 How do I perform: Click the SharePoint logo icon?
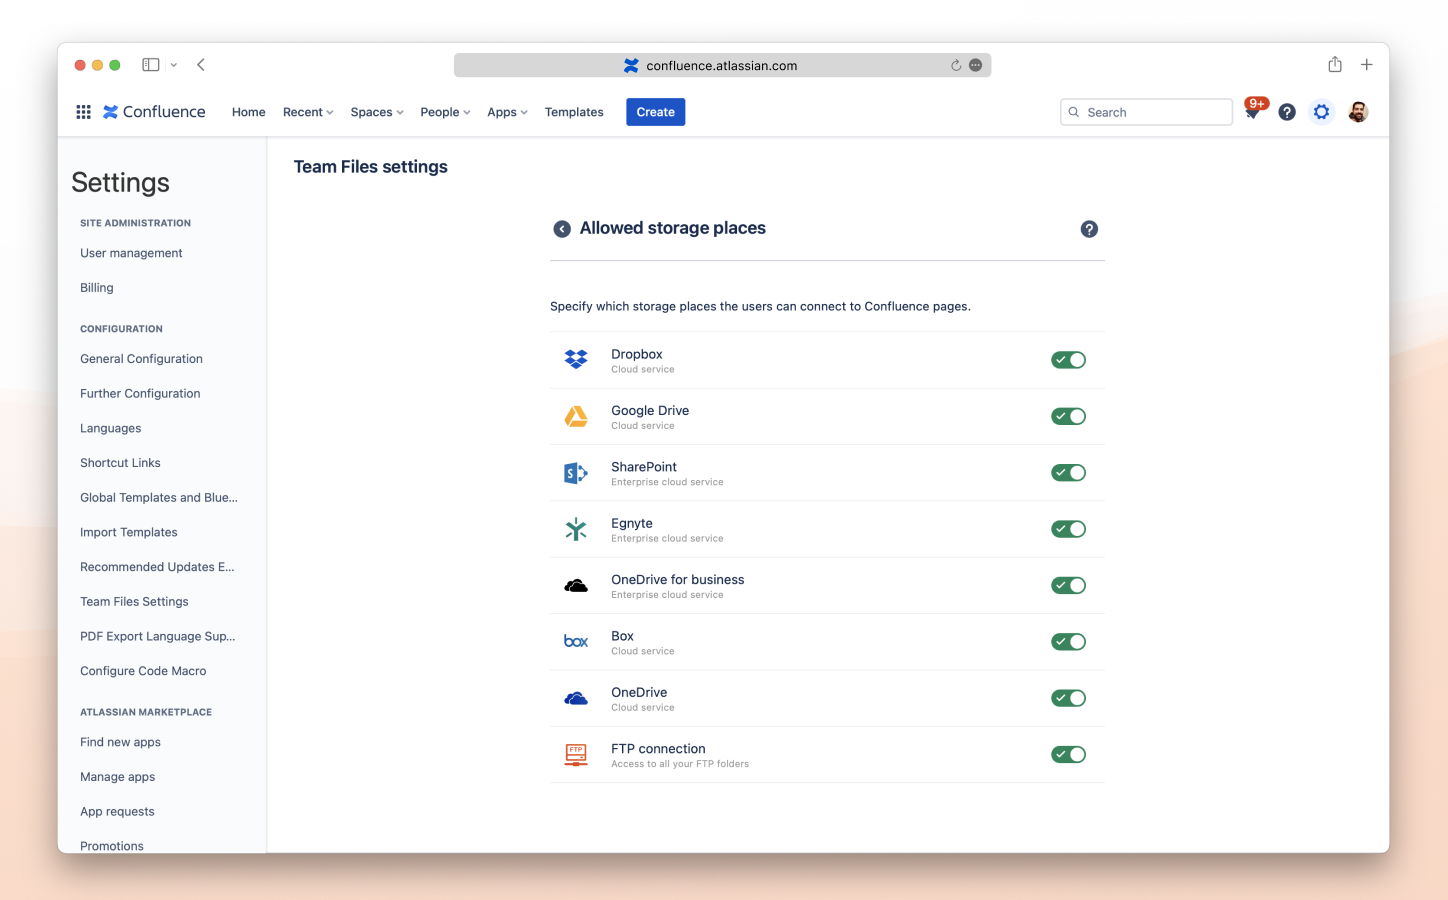click(576, 473)
